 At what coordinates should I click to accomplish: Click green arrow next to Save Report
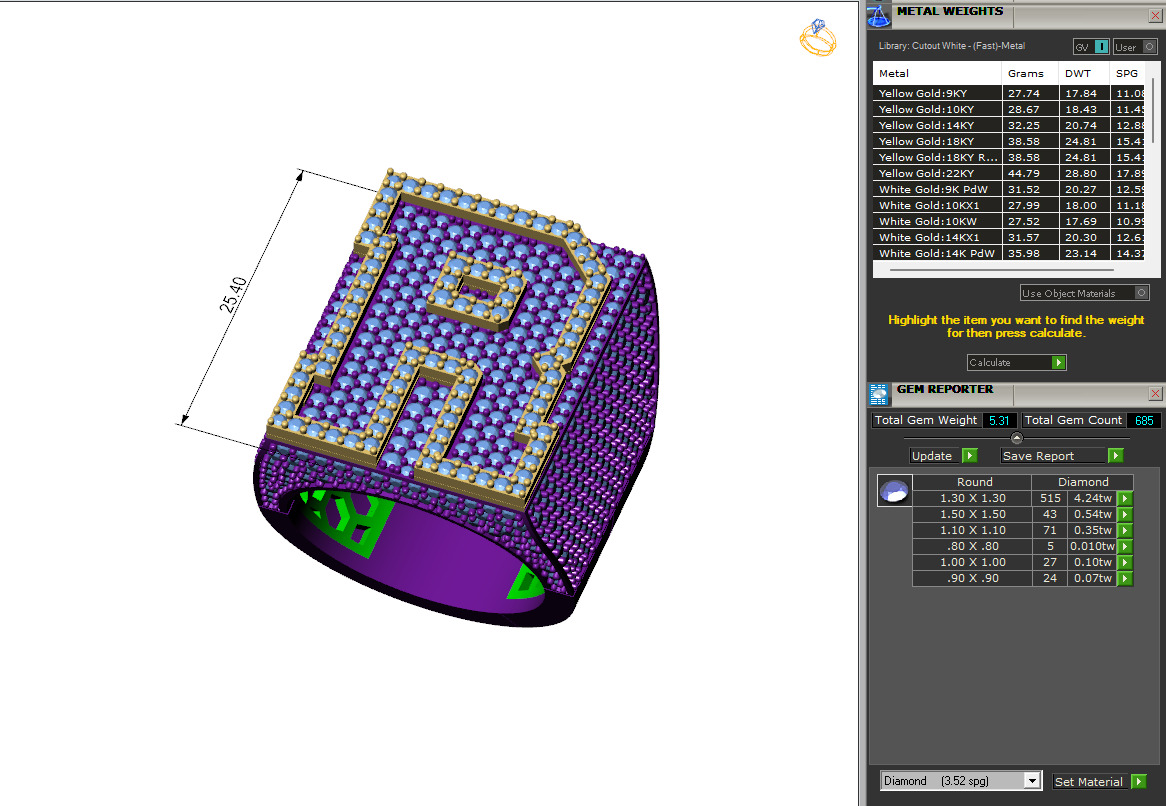point(1115,456)
